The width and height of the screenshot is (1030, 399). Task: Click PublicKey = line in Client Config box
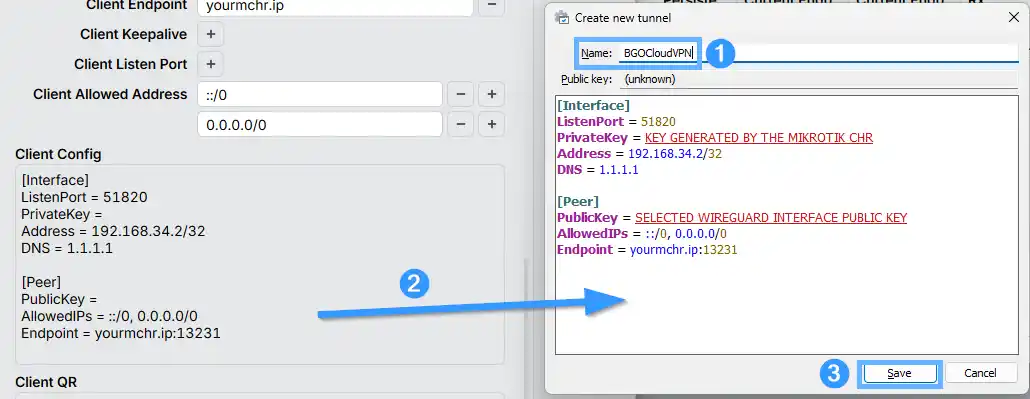click(59, 299)
